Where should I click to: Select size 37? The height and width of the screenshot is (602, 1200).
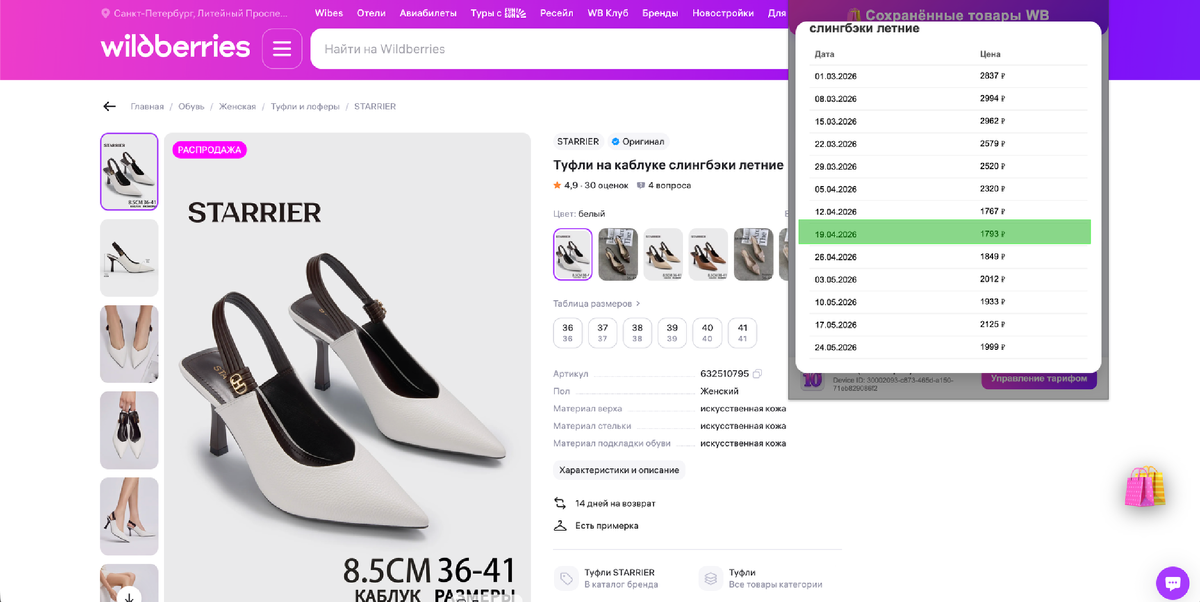click(602, 333)
